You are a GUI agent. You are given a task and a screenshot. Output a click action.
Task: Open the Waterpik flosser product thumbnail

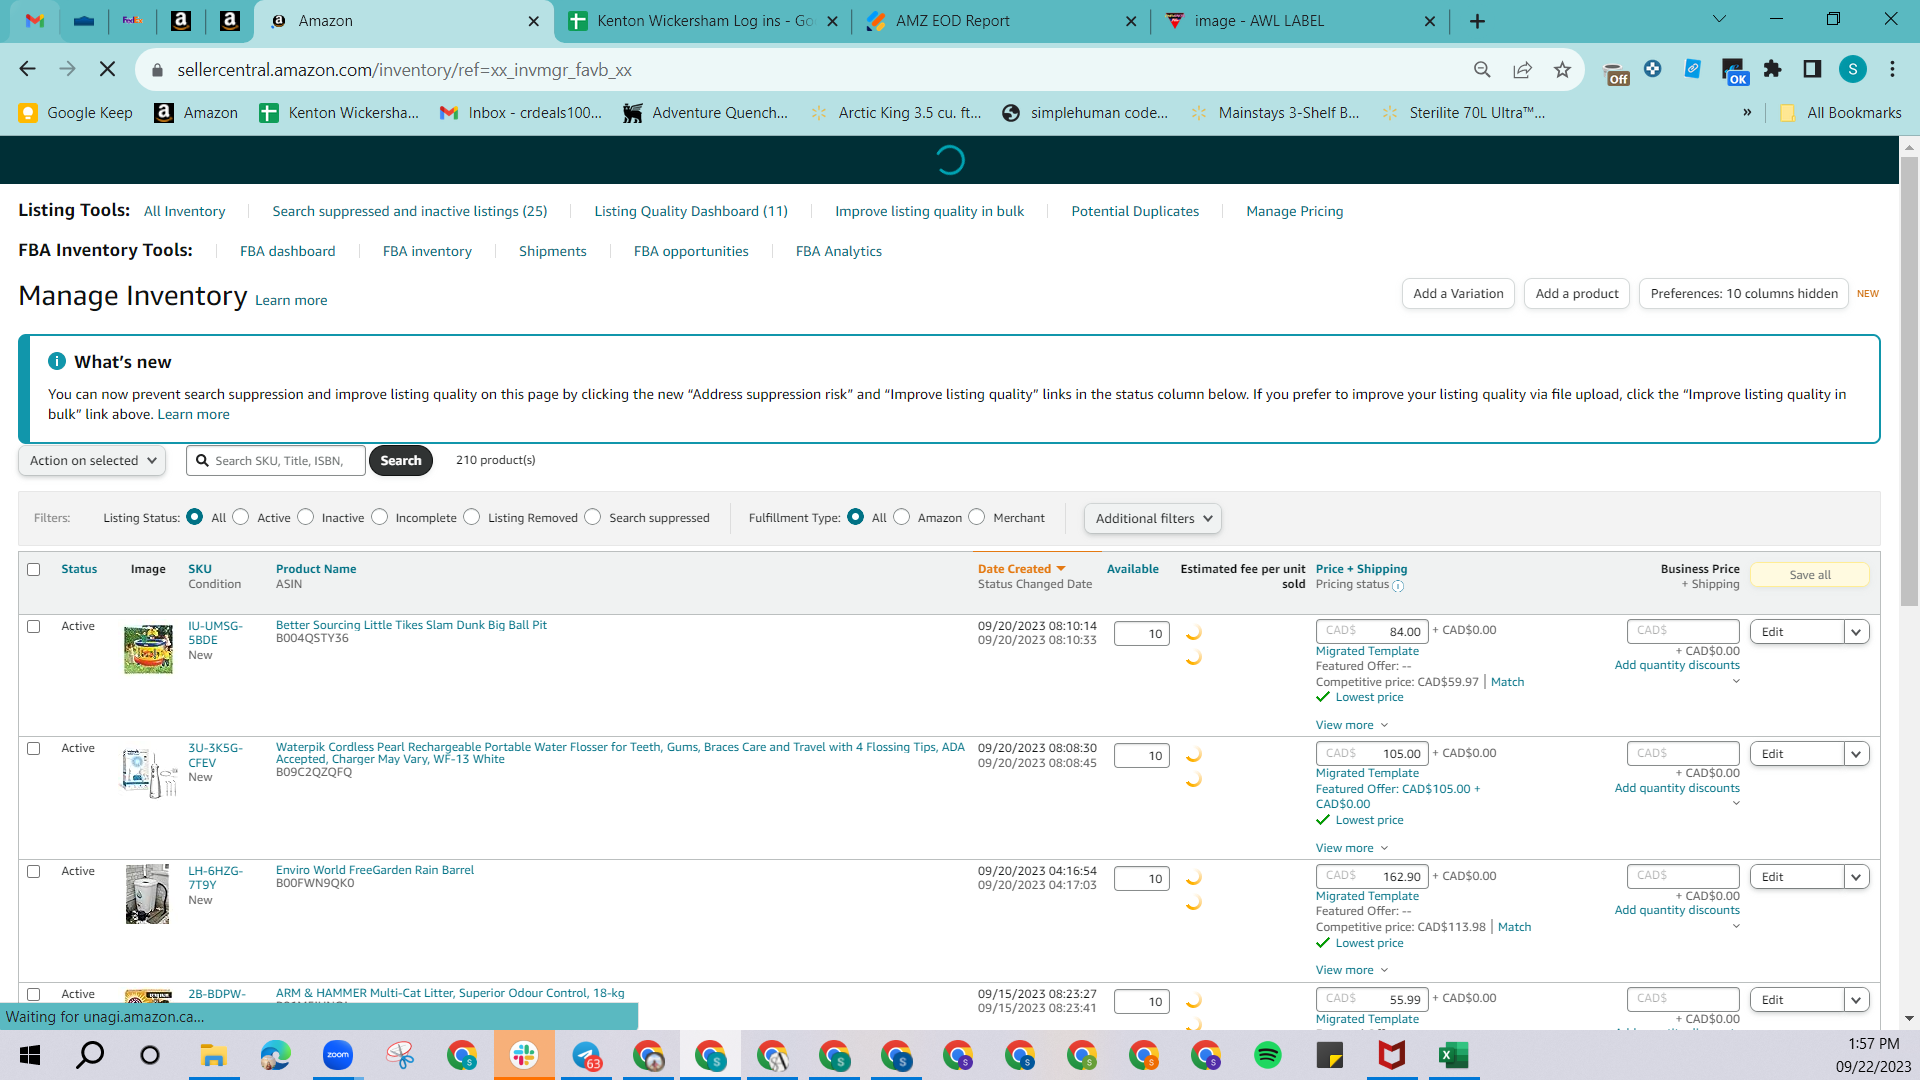[x=149, y=772]
